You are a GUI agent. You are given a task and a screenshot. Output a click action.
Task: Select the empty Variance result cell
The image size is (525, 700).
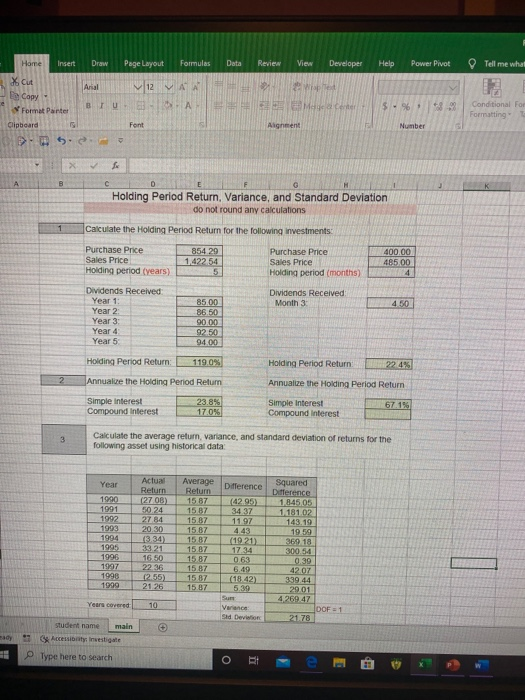click(x=290, y=608)
